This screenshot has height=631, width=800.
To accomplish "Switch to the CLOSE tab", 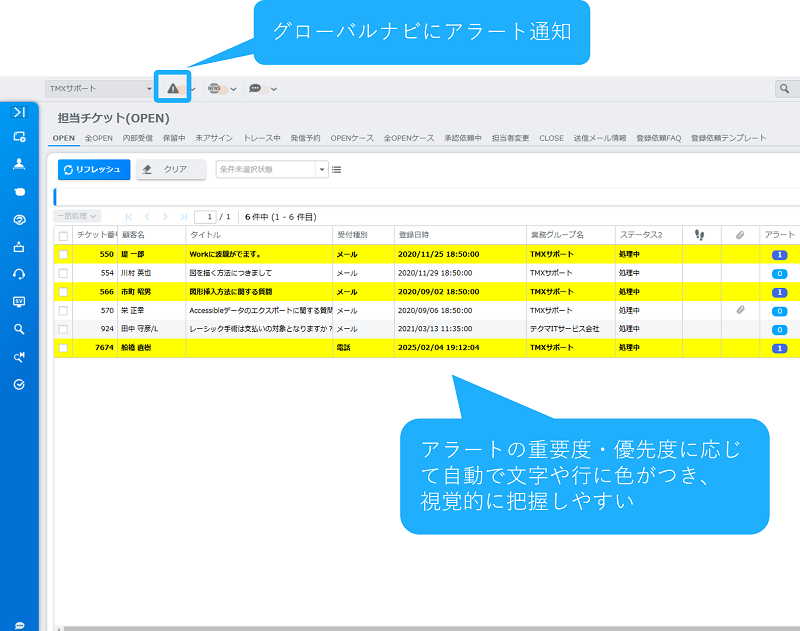I will pos(551,138).
